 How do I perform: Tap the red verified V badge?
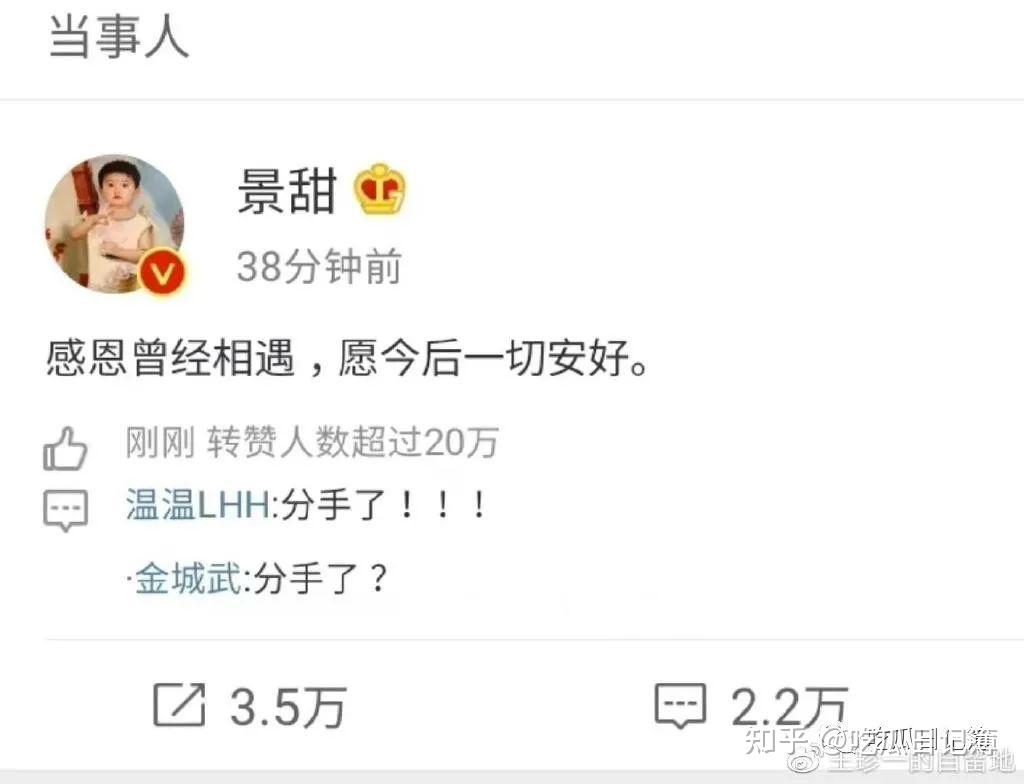(x=162, y=272)
